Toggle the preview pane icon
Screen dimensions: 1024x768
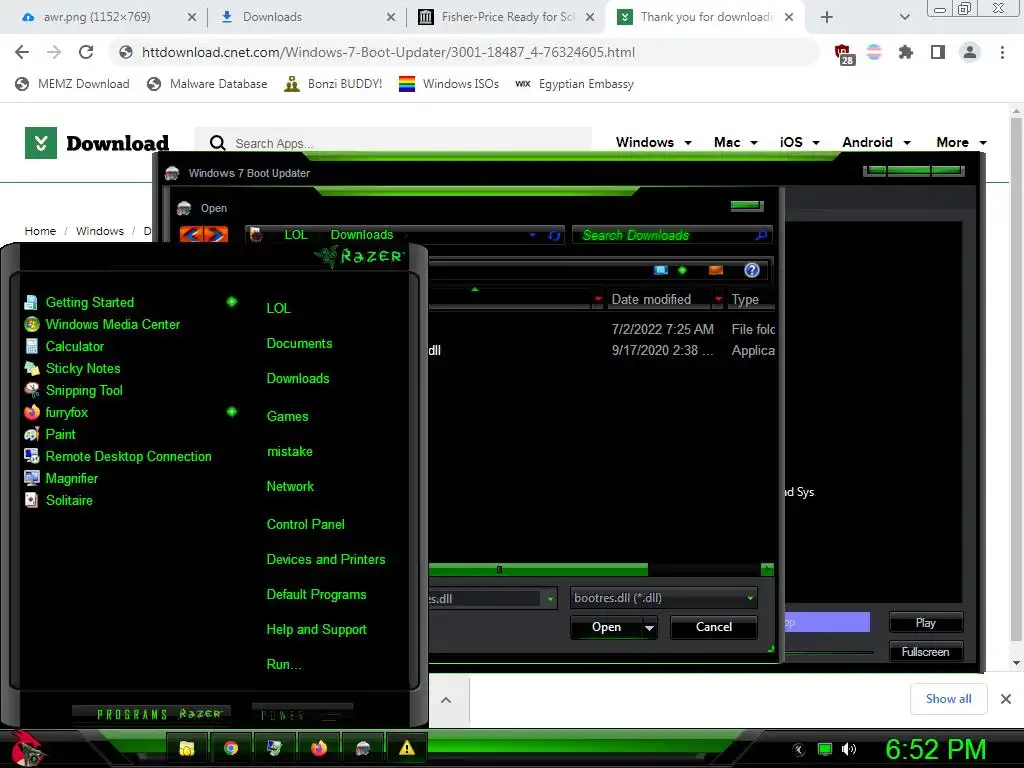coord(716,270)
